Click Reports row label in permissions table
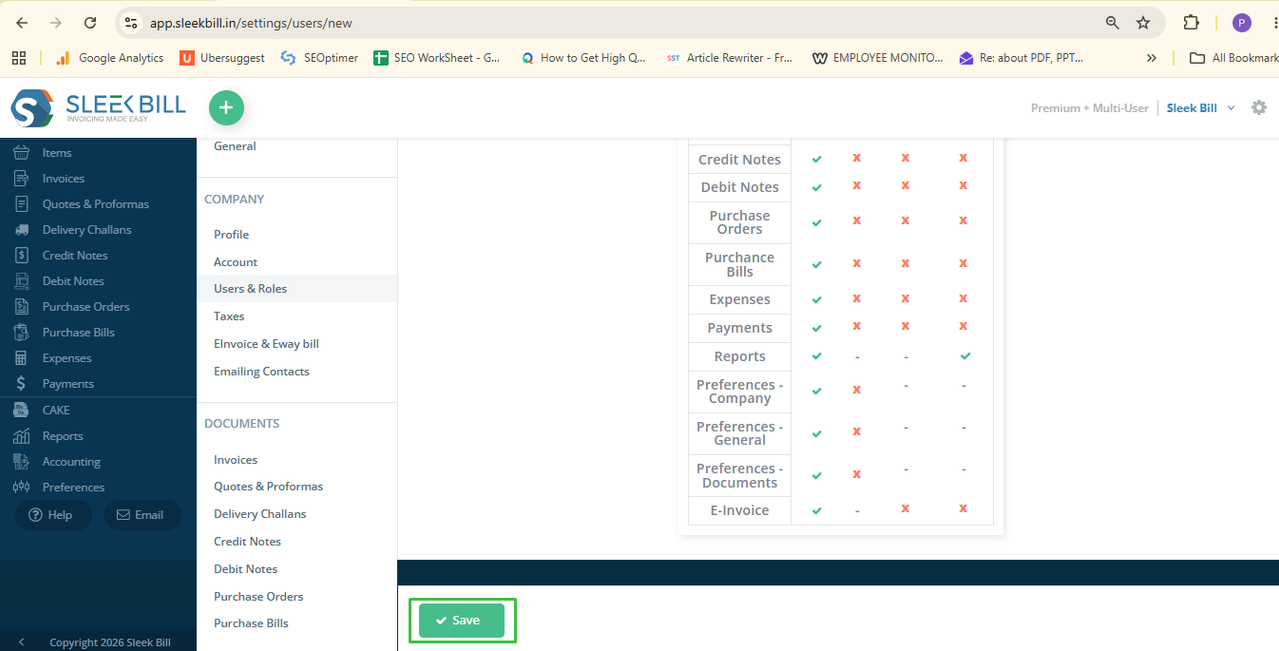This screenshot has height=651, width=1279. (740, 356)
